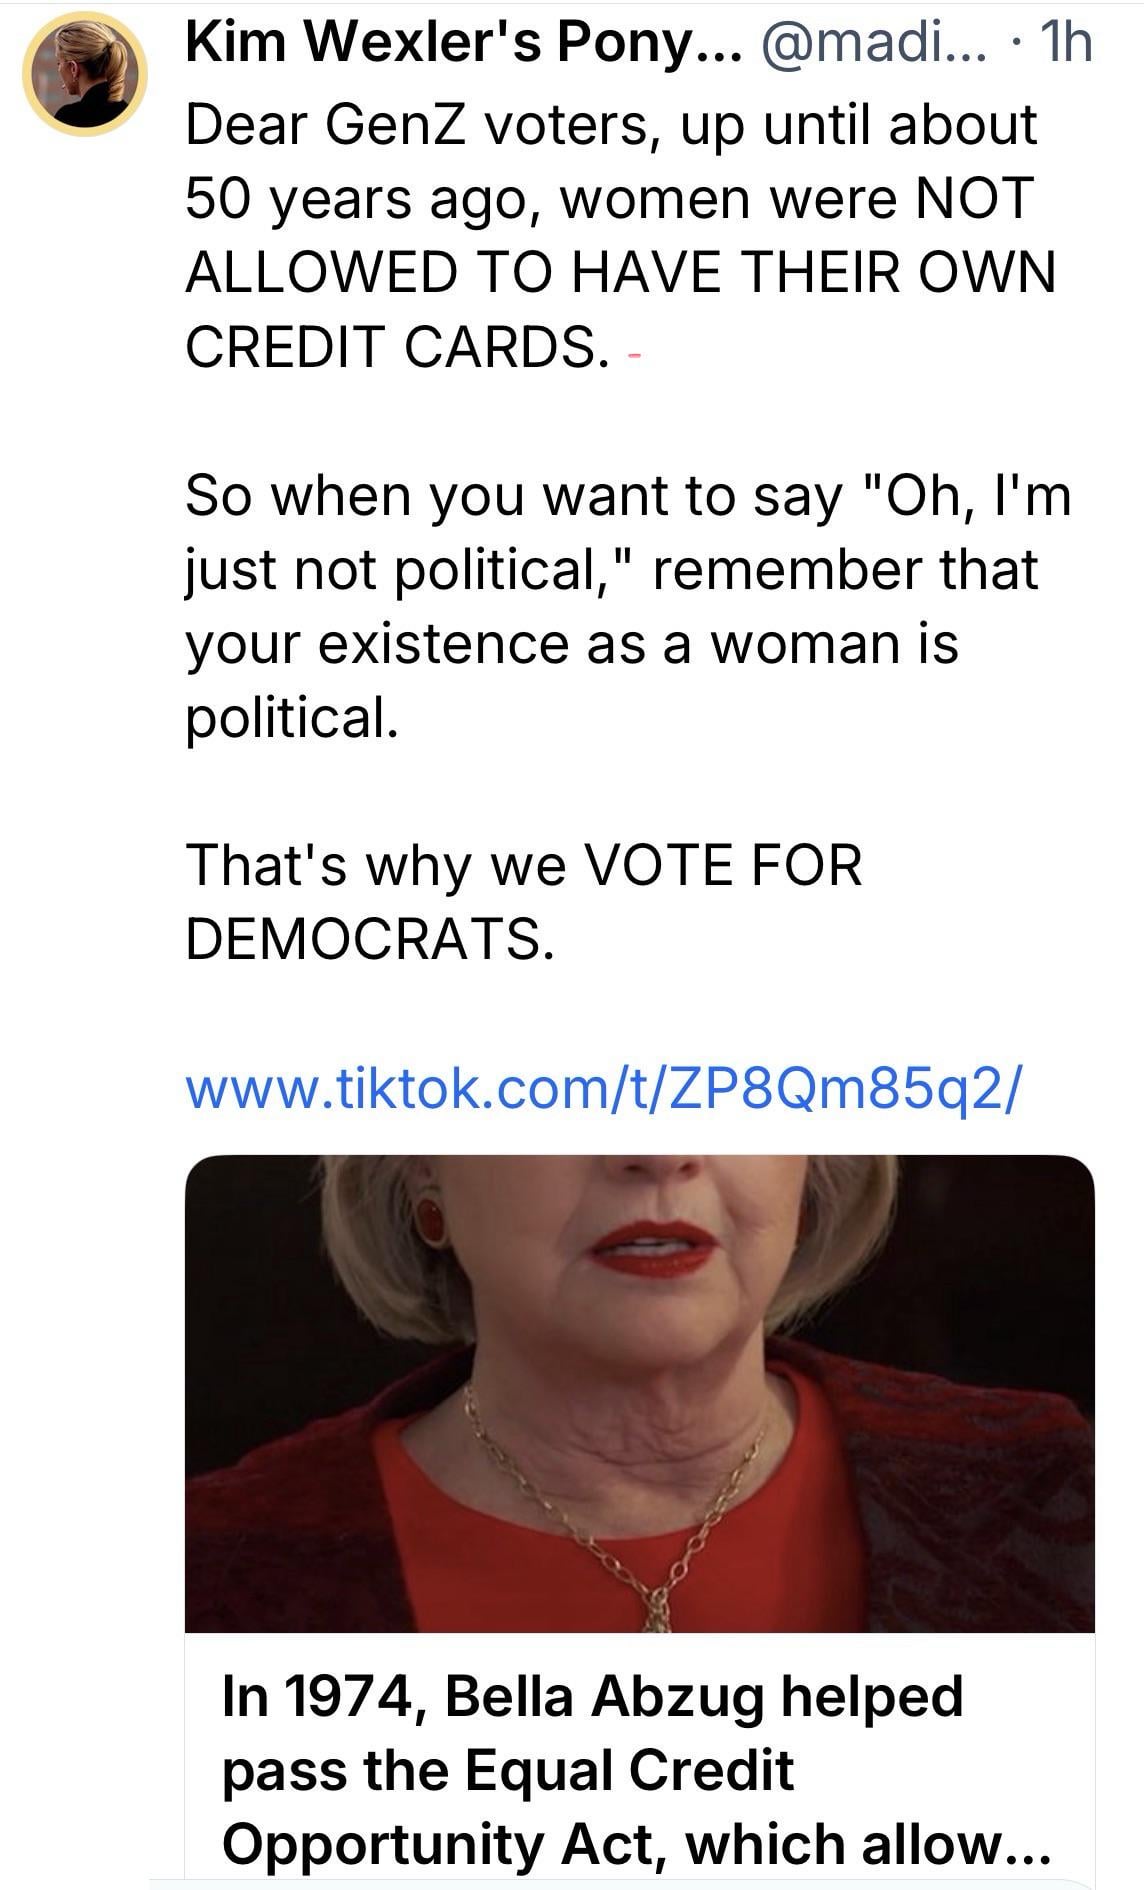Click the red earring in the preview image
This screenshot has height=1890, width=1144.
(430, 1216)
